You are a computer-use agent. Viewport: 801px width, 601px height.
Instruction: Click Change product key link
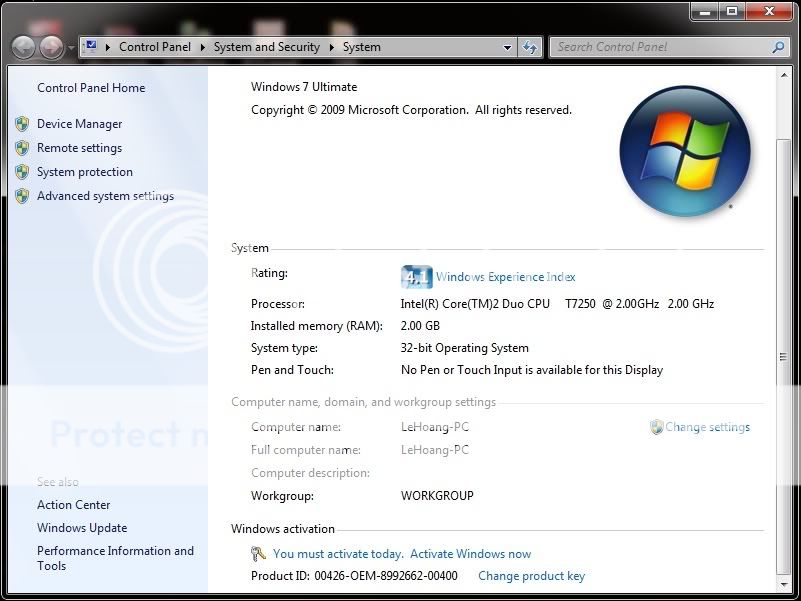pos(531,576)
